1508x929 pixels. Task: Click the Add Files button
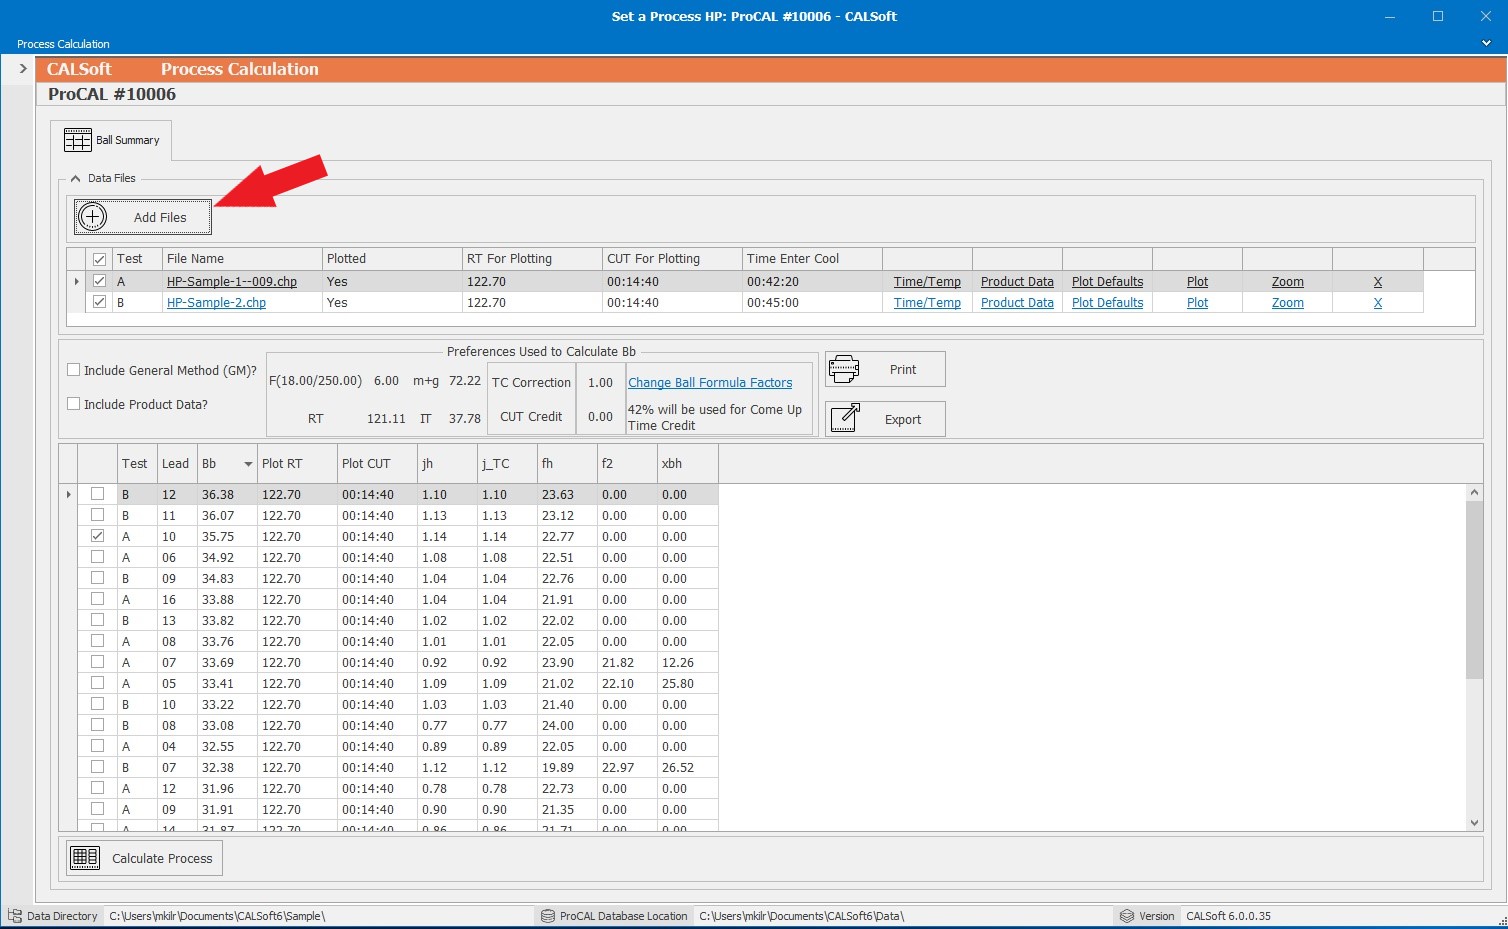(142, 217)
